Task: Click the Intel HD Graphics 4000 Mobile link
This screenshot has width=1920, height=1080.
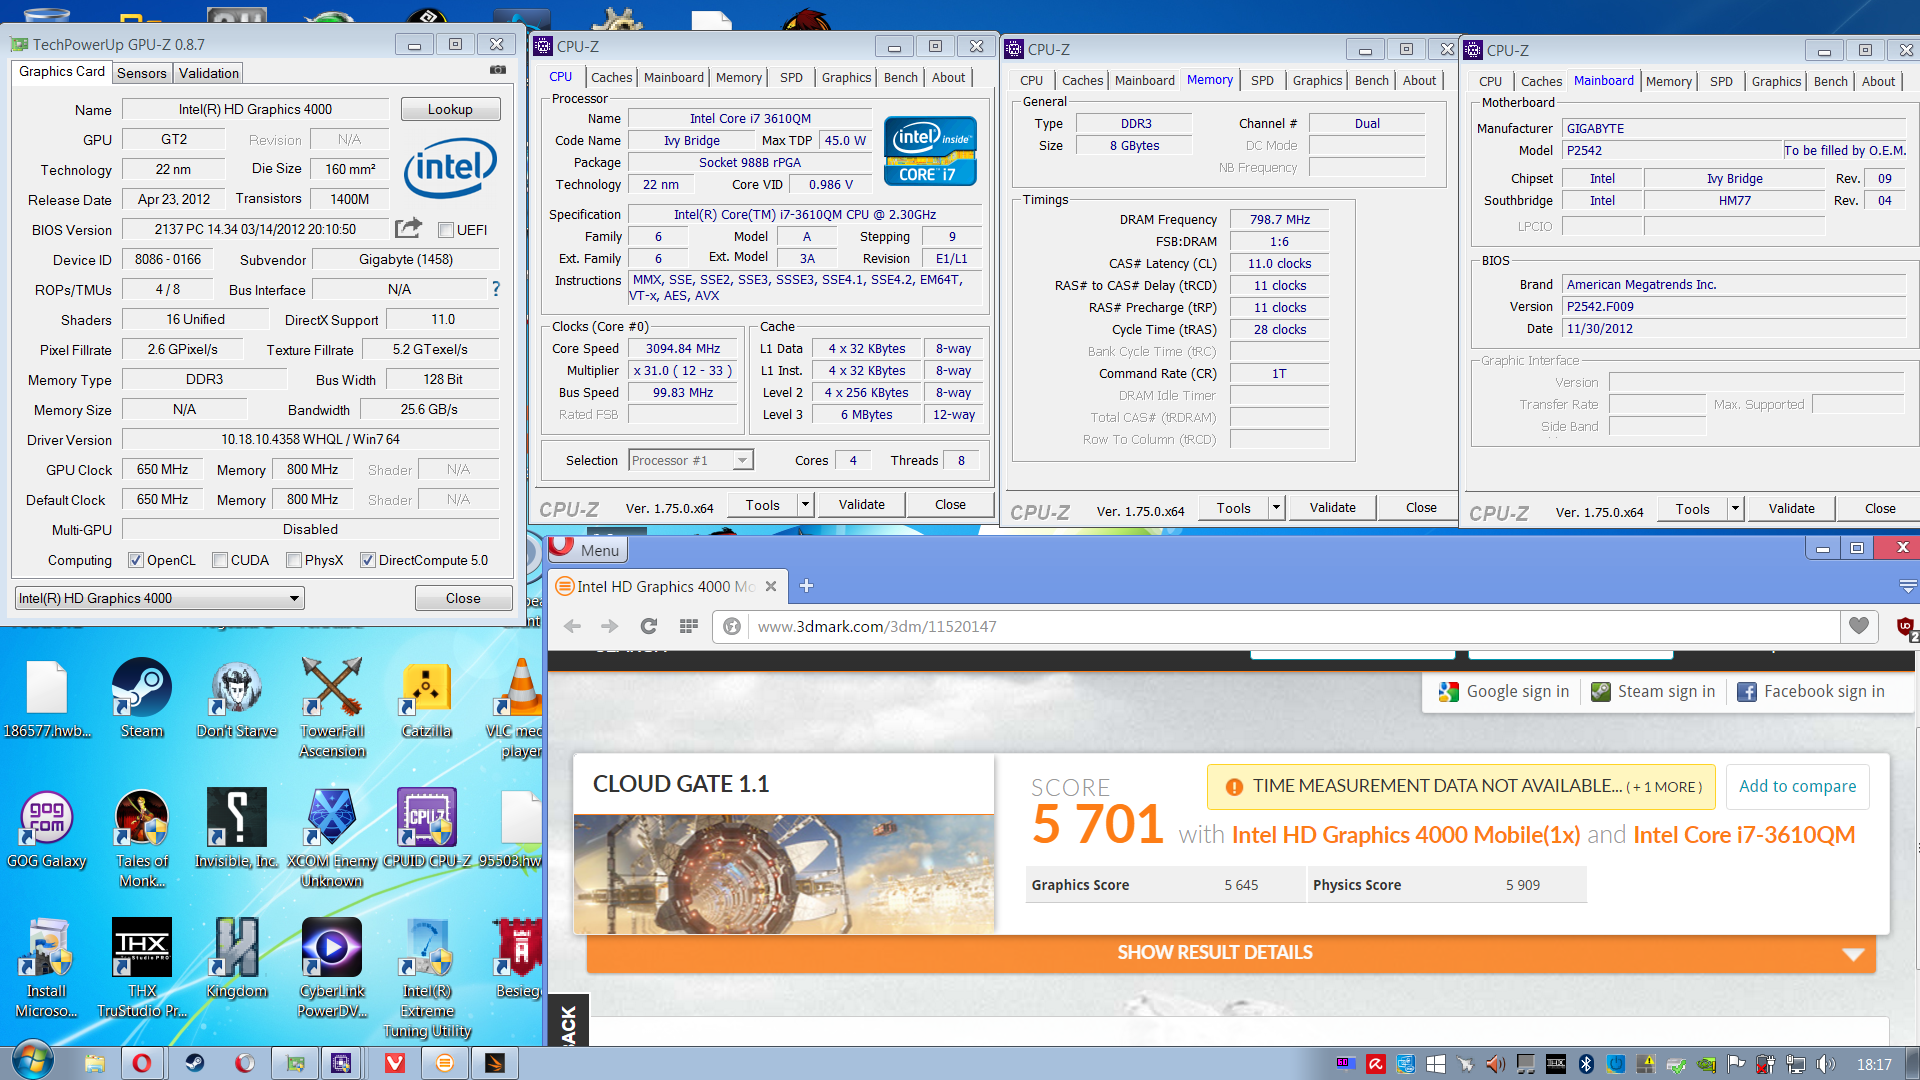Action: coord(1405,834)
